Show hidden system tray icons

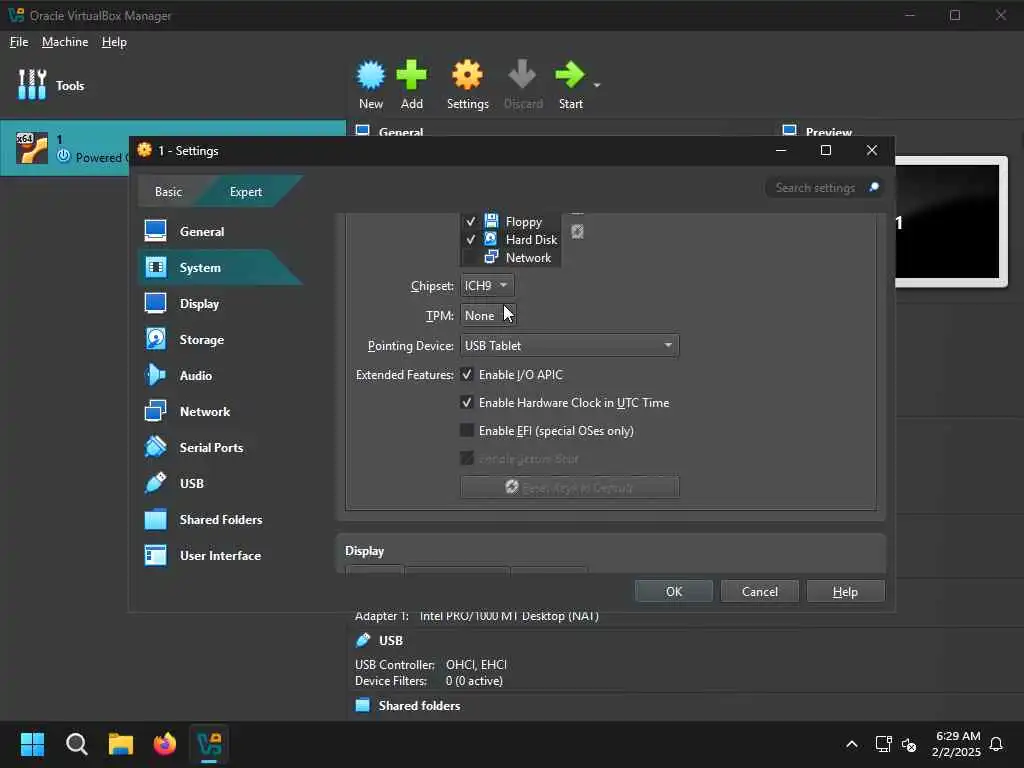click(x=852, y=744)
